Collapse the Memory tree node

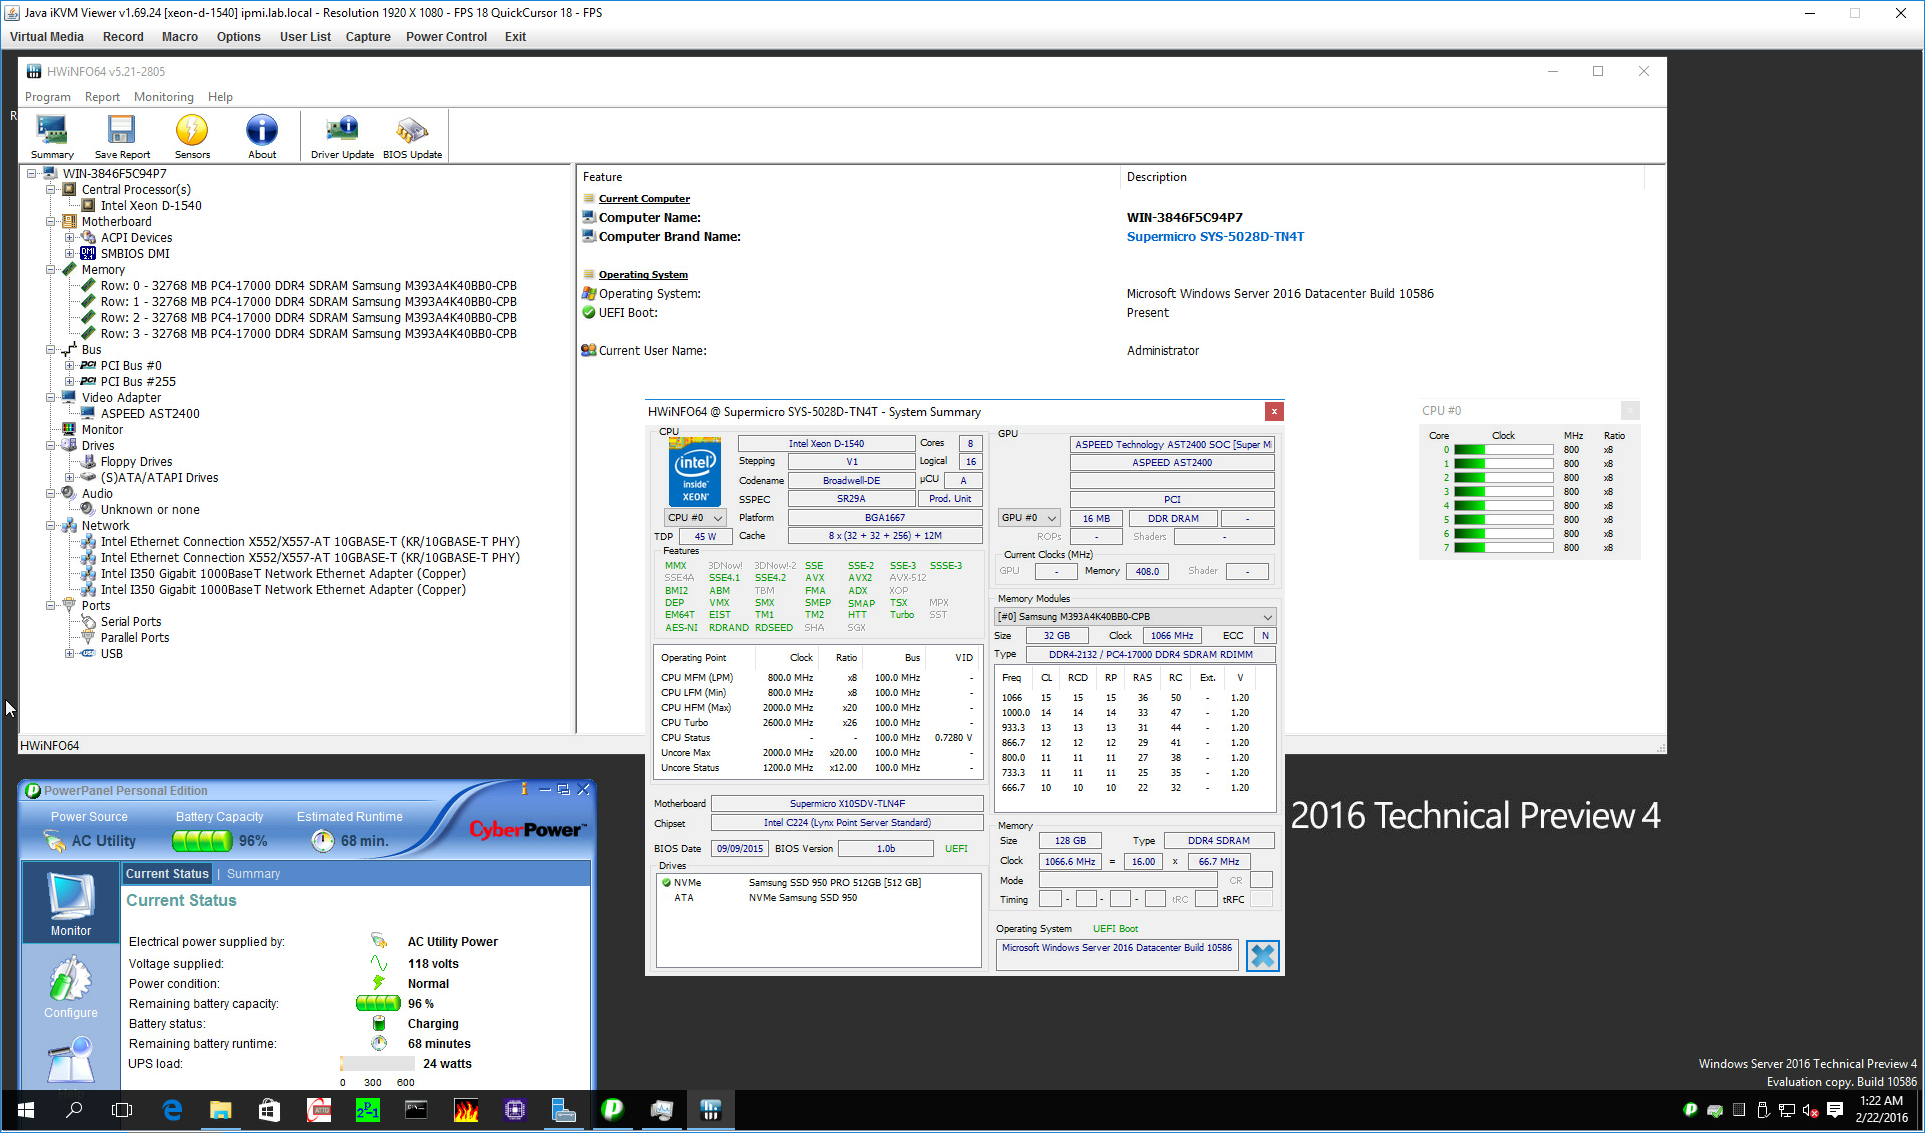[x=51, y=269]
